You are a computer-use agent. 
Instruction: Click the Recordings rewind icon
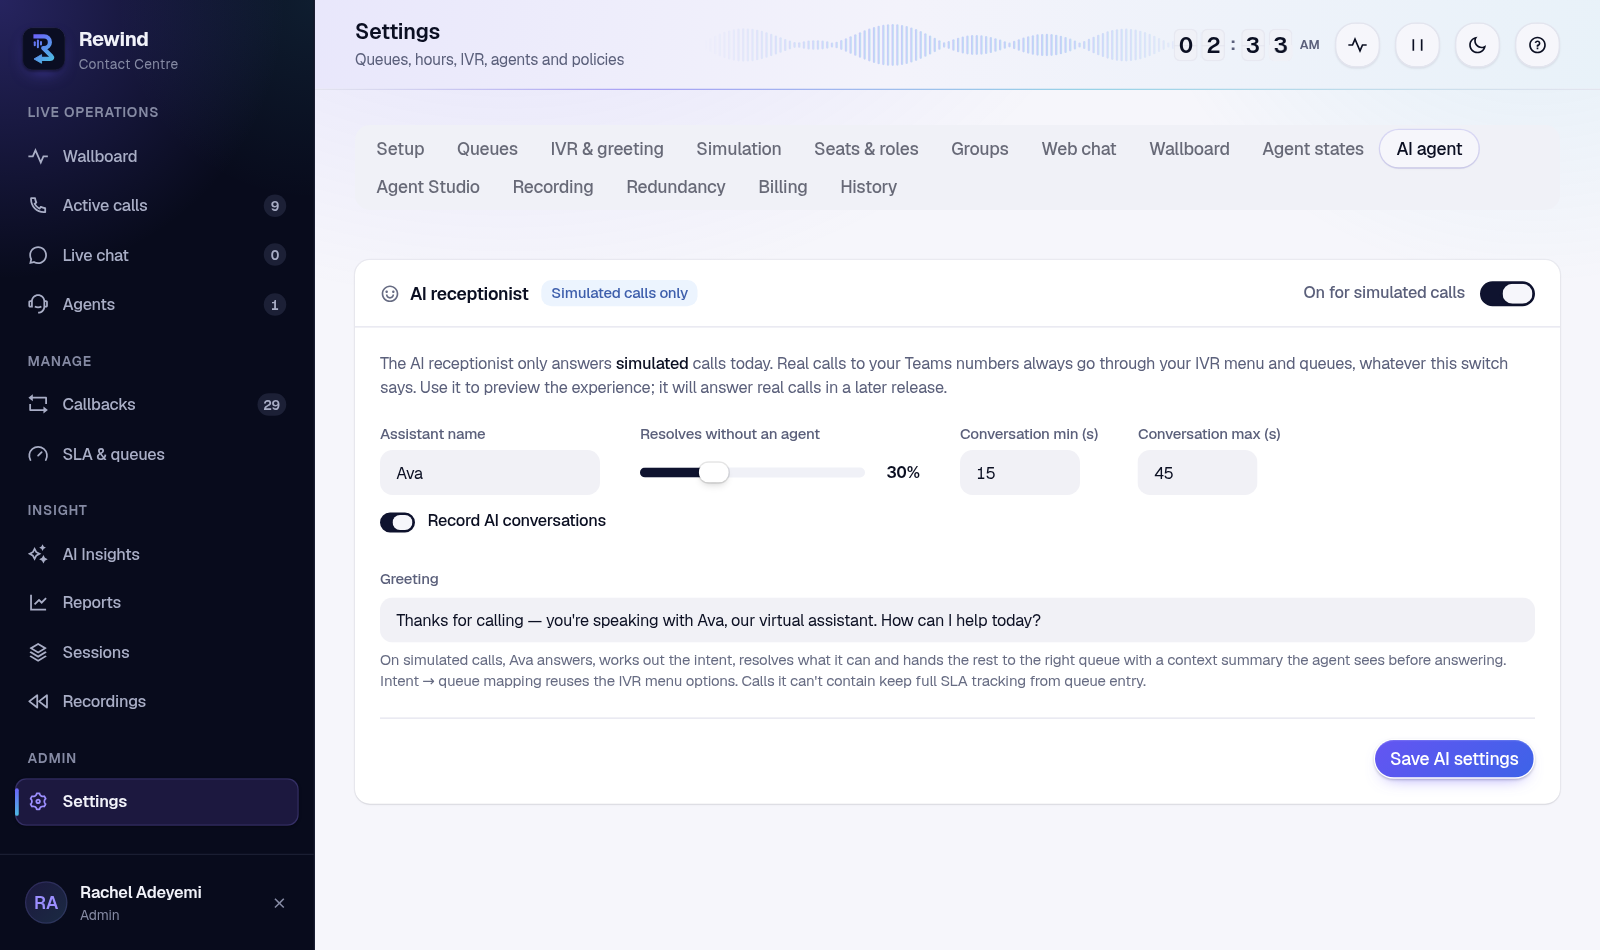38,701
